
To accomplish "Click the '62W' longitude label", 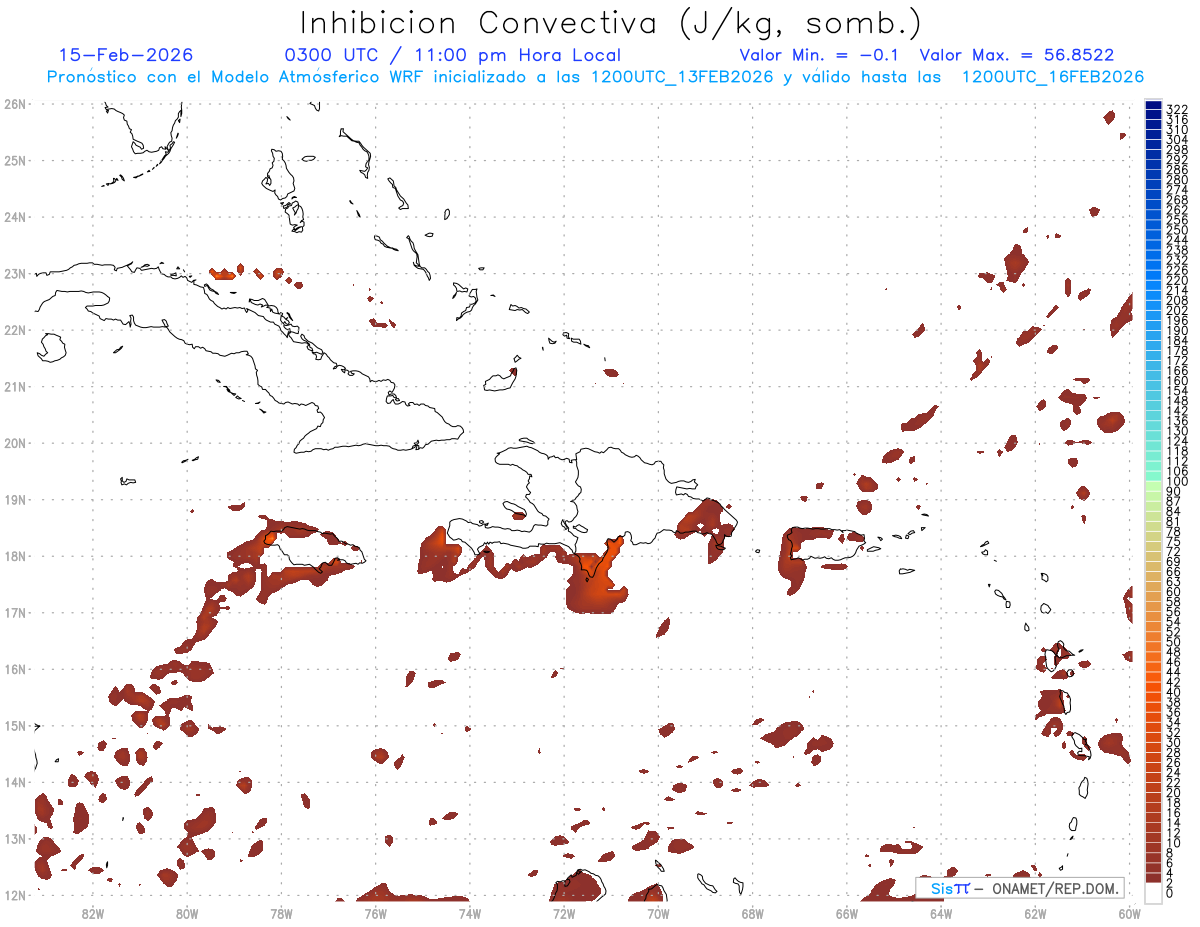I will point(1035,912).
